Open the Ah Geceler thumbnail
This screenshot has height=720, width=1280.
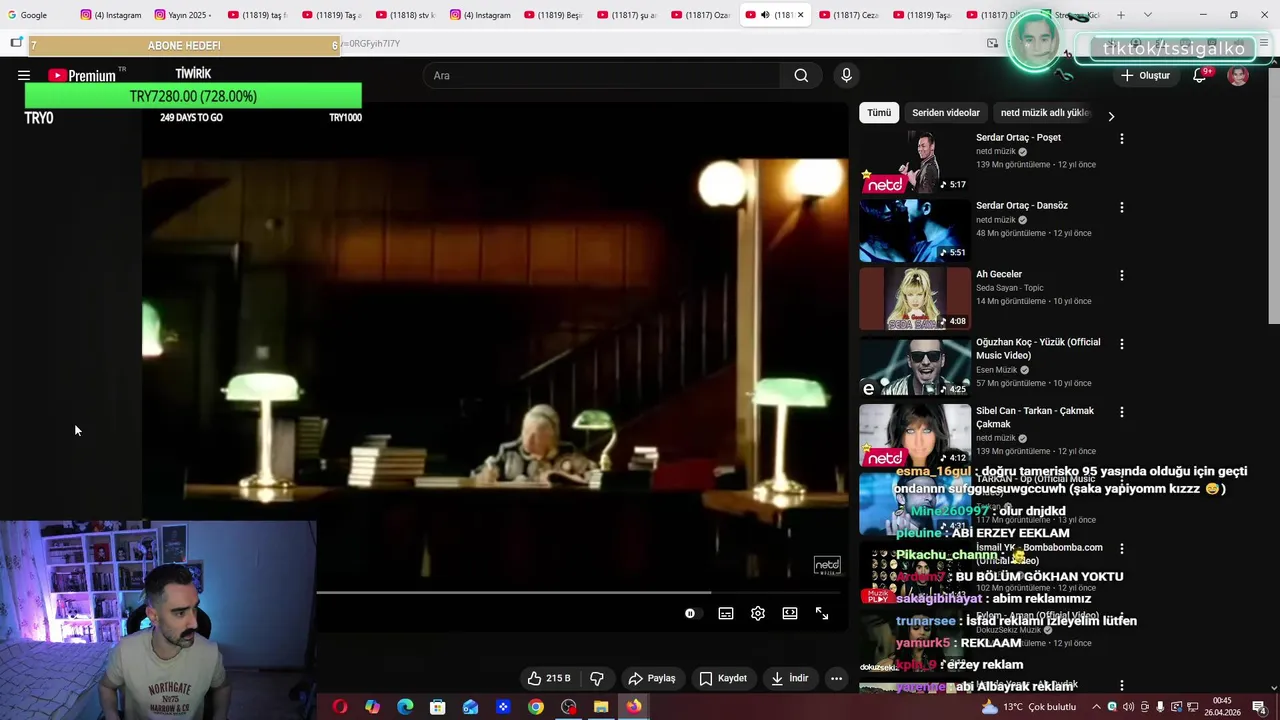[915, 299]
